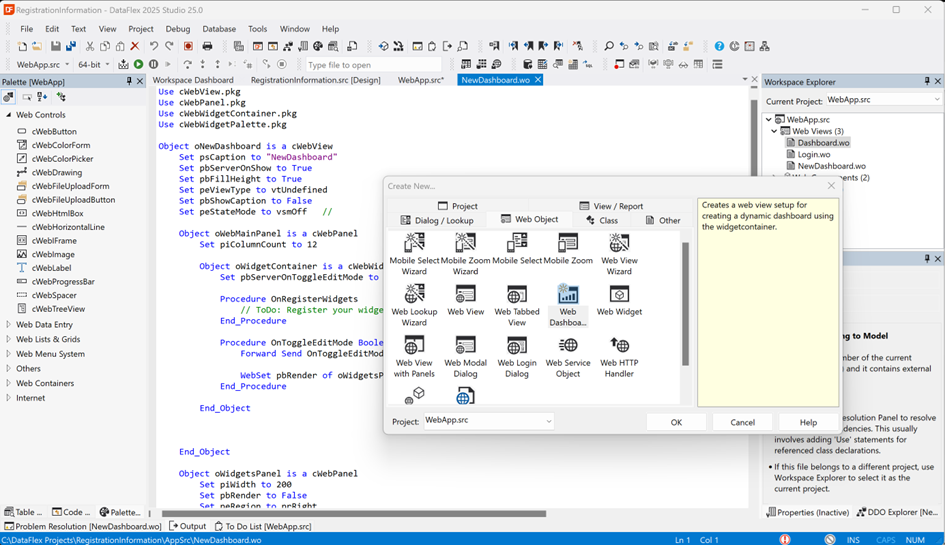
Task: Select cWebTreeView in the palette
Action: (58, 309)
